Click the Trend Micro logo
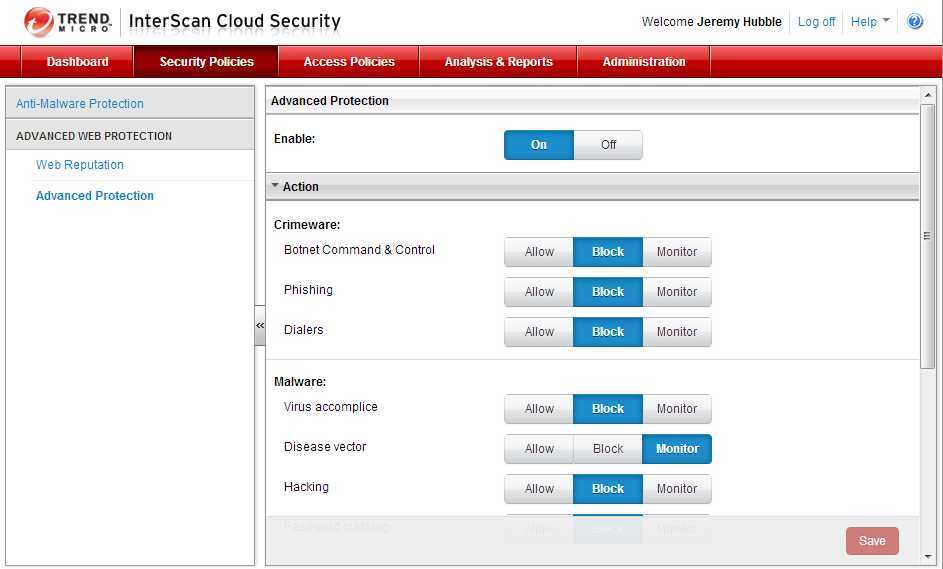Screen dimensions: 943x569 click(x=67, y=22)
